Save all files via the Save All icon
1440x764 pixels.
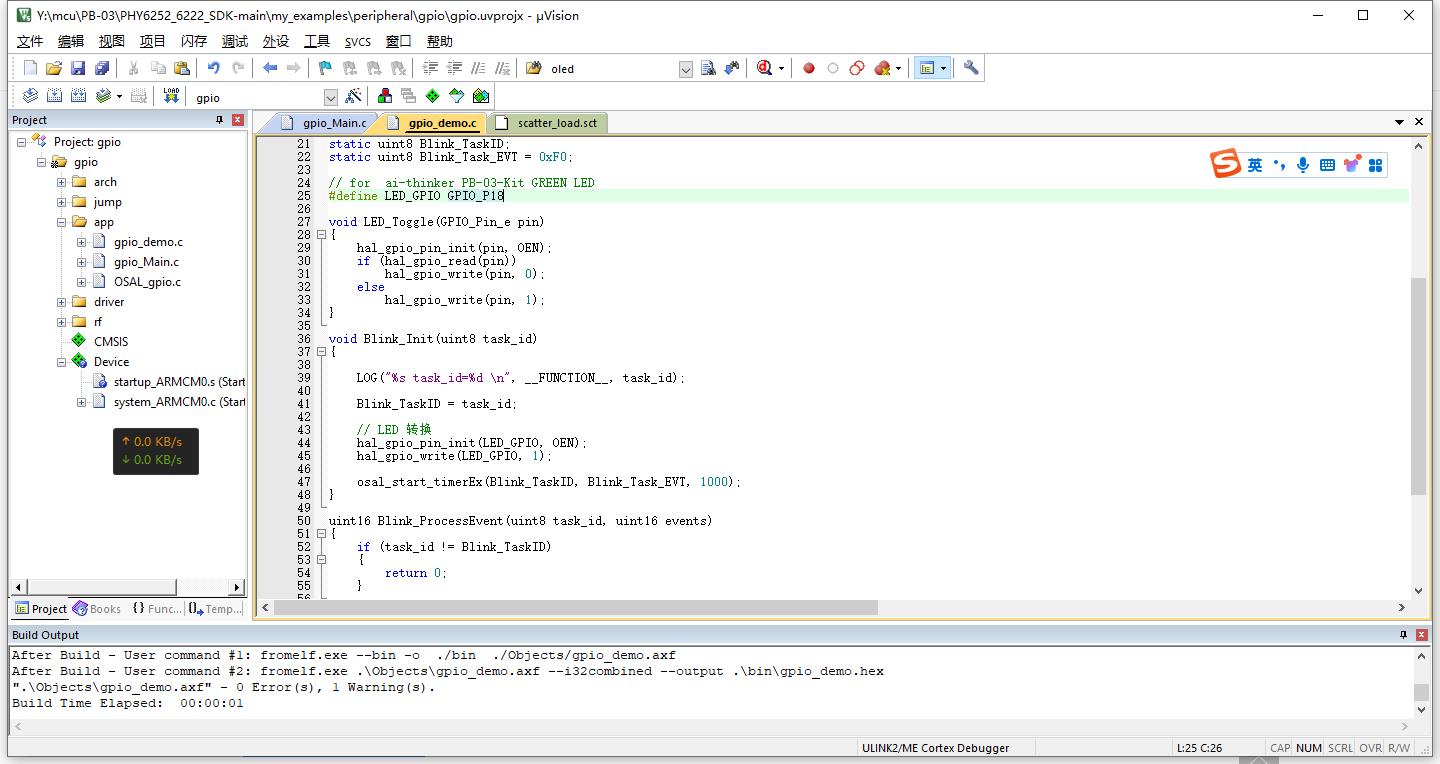point(102,68)
